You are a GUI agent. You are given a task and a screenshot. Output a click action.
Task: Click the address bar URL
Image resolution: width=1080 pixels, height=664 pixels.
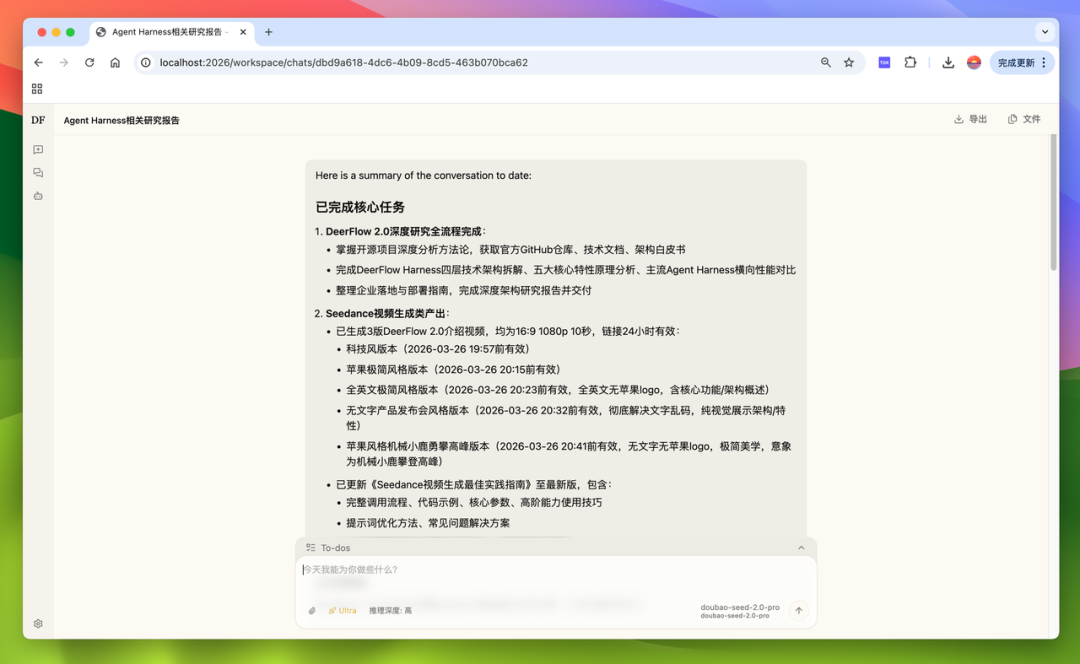coord(344,63)
